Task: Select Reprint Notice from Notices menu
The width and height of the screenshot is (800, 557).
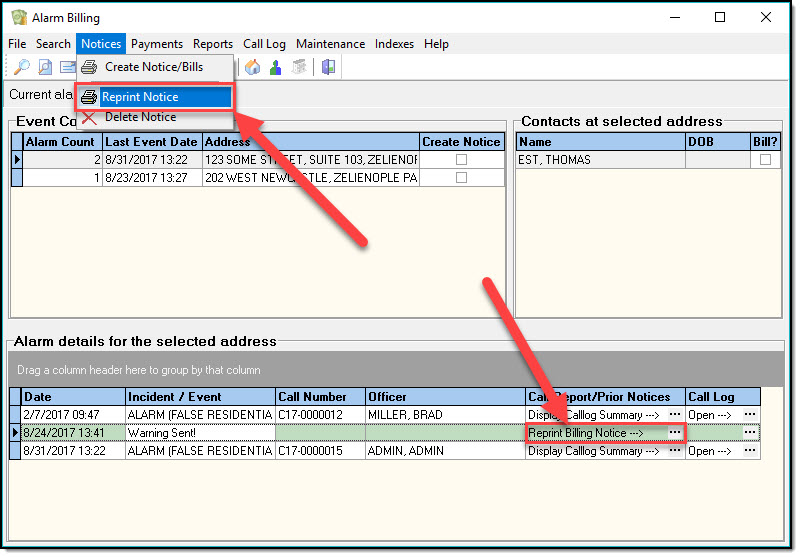Action: point(140,97)
